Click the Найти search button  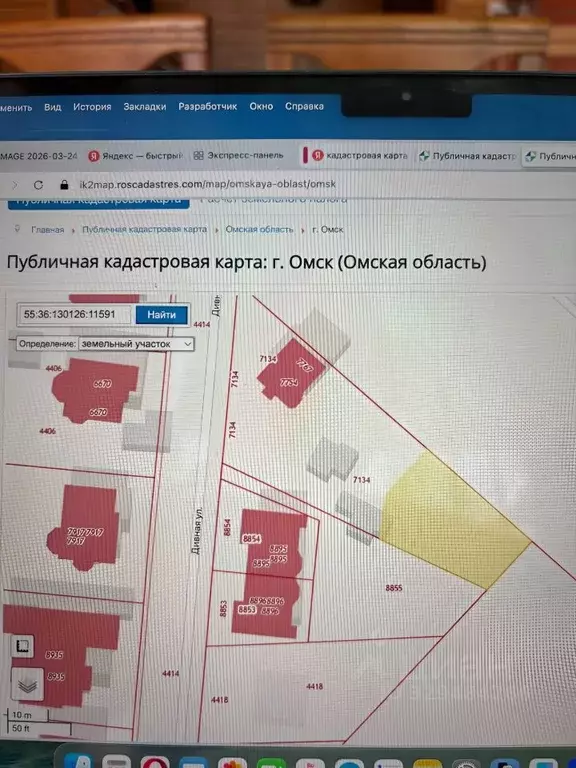(161, 315)
